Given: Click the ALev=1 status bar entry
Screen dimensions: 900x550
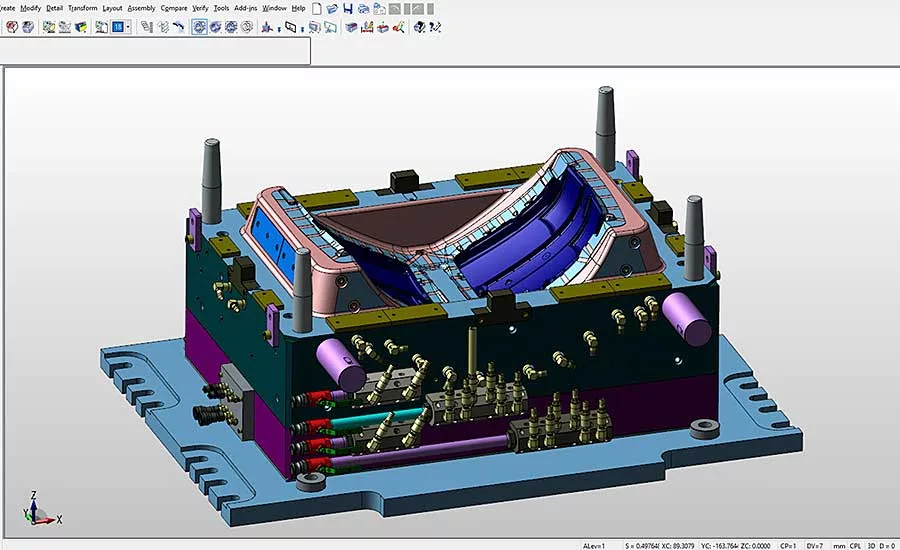Looking at the screenshot, I should (594, 546).
